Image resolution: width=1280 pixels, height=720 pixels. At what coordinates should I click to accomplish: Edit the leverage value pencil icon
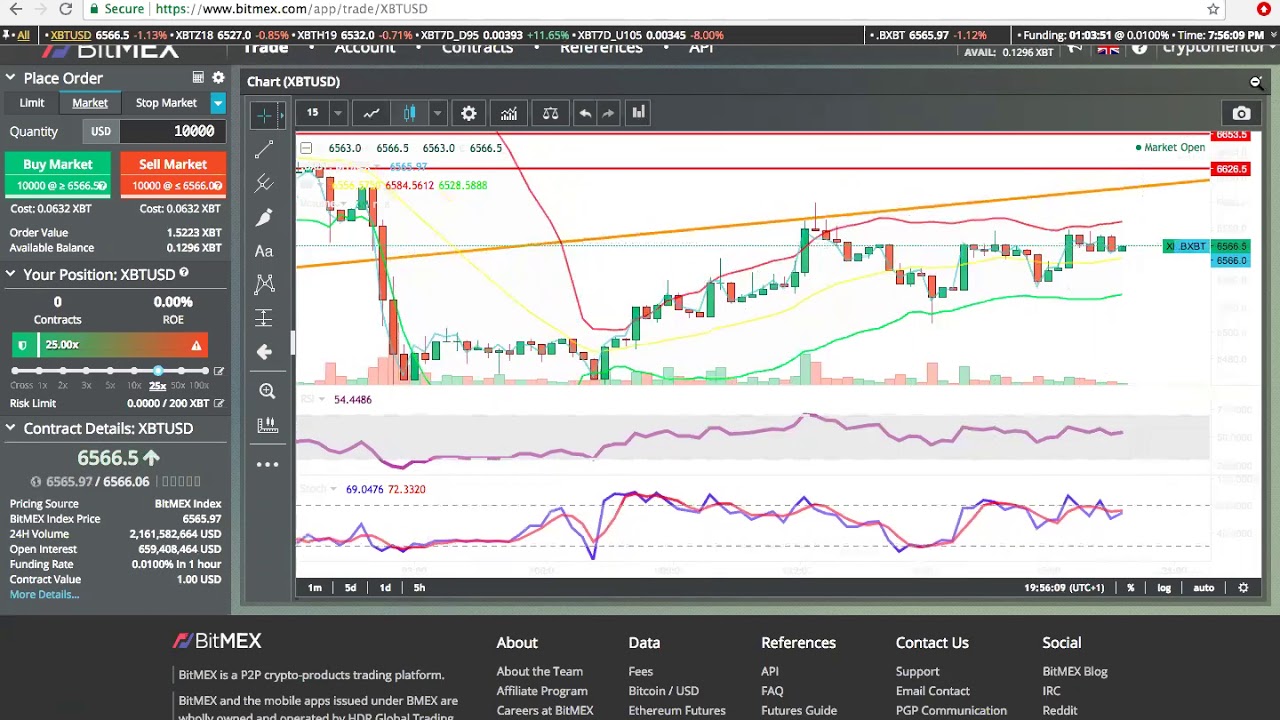tap(219, 372)
